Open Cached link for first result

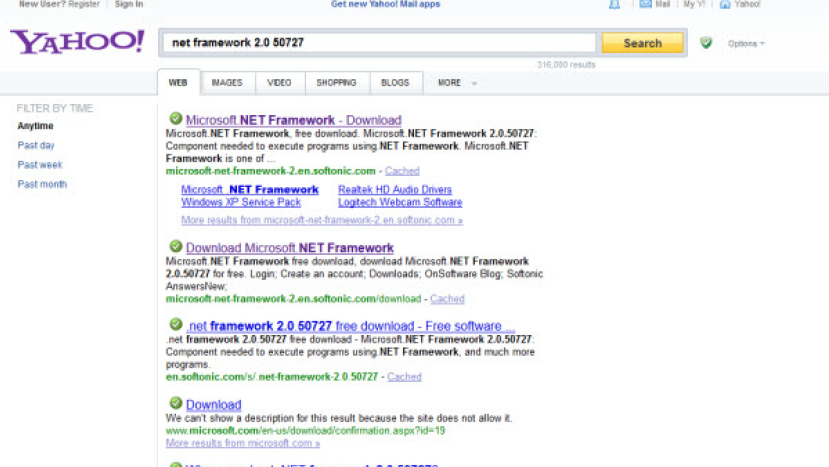(x=402, y=171)
